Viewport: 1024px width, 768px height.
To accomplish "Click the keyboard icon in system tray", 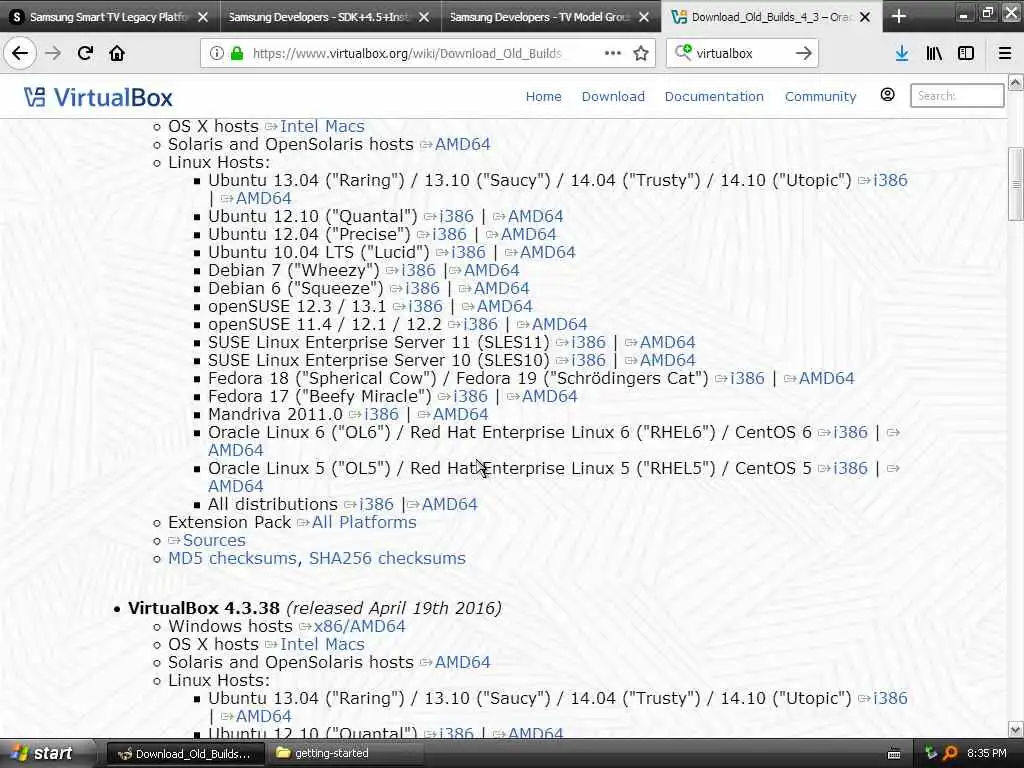I will pyautogui.click(x=894, y=754).
